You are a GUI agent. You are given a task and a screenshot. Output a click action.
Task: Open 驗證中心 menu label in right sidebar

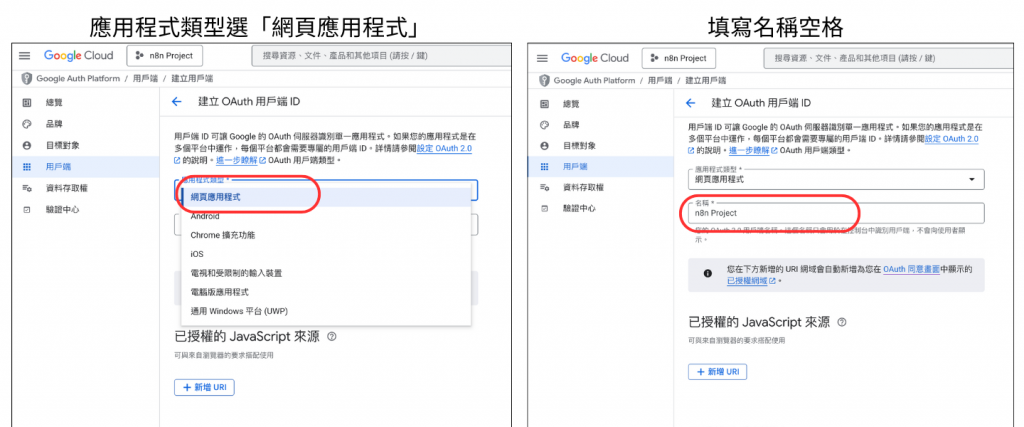[579, 209]
